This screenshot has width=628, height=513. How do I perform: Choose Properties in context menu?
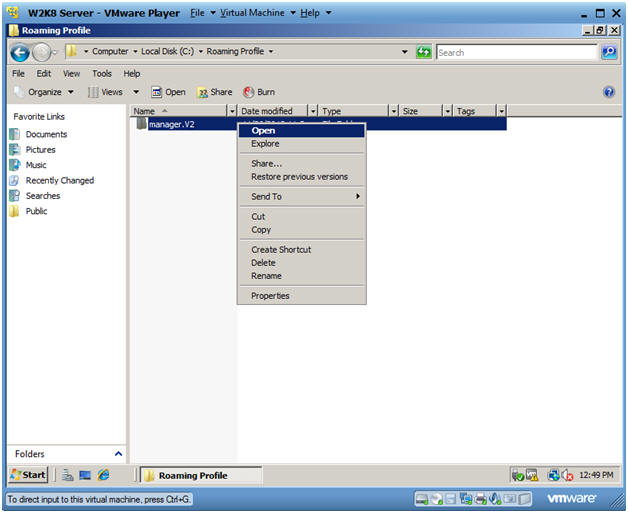click(x=302, y=296)
